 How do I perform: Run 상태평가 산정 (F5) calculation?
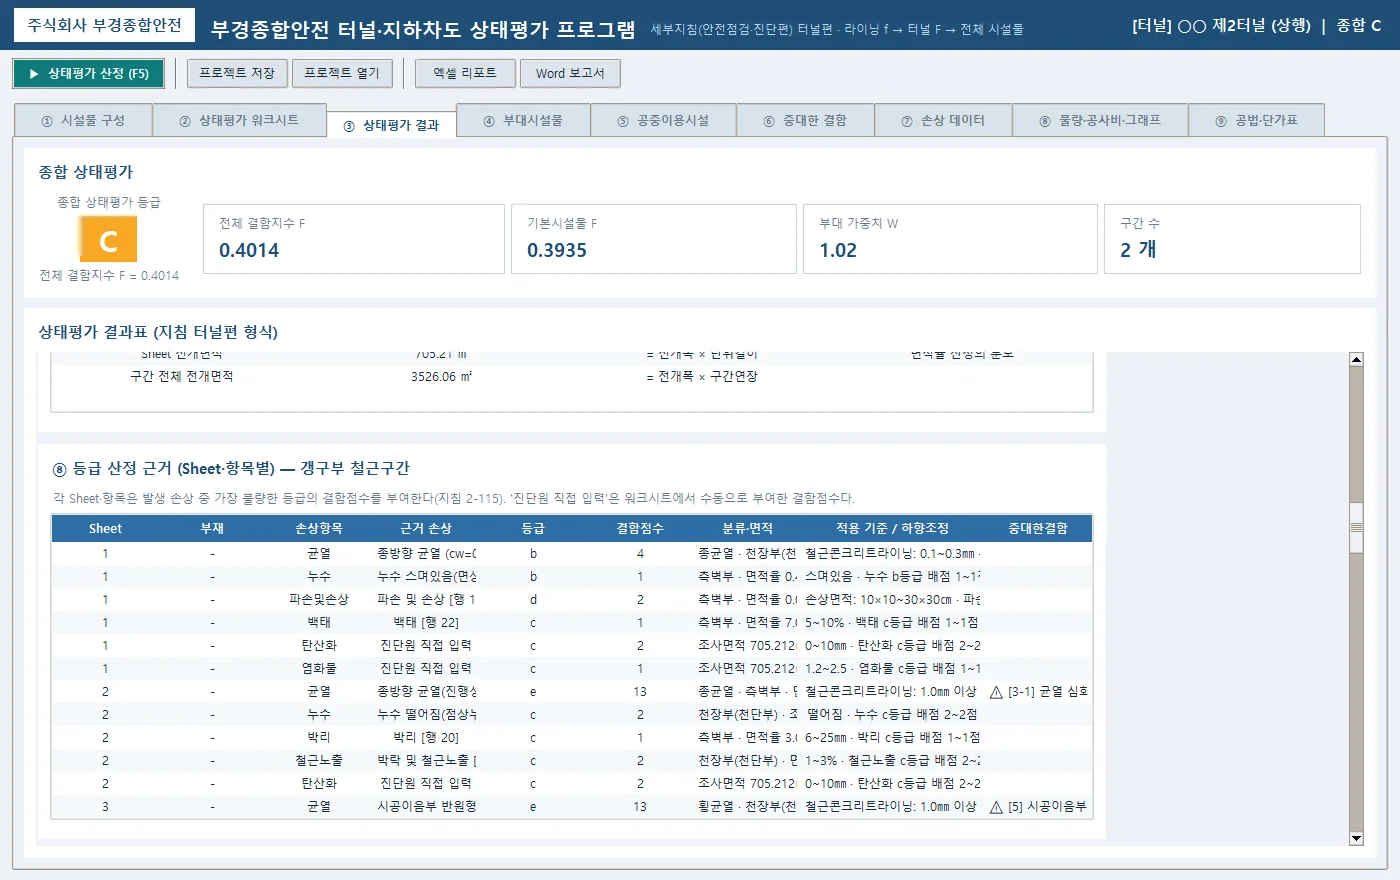[88, 73]
